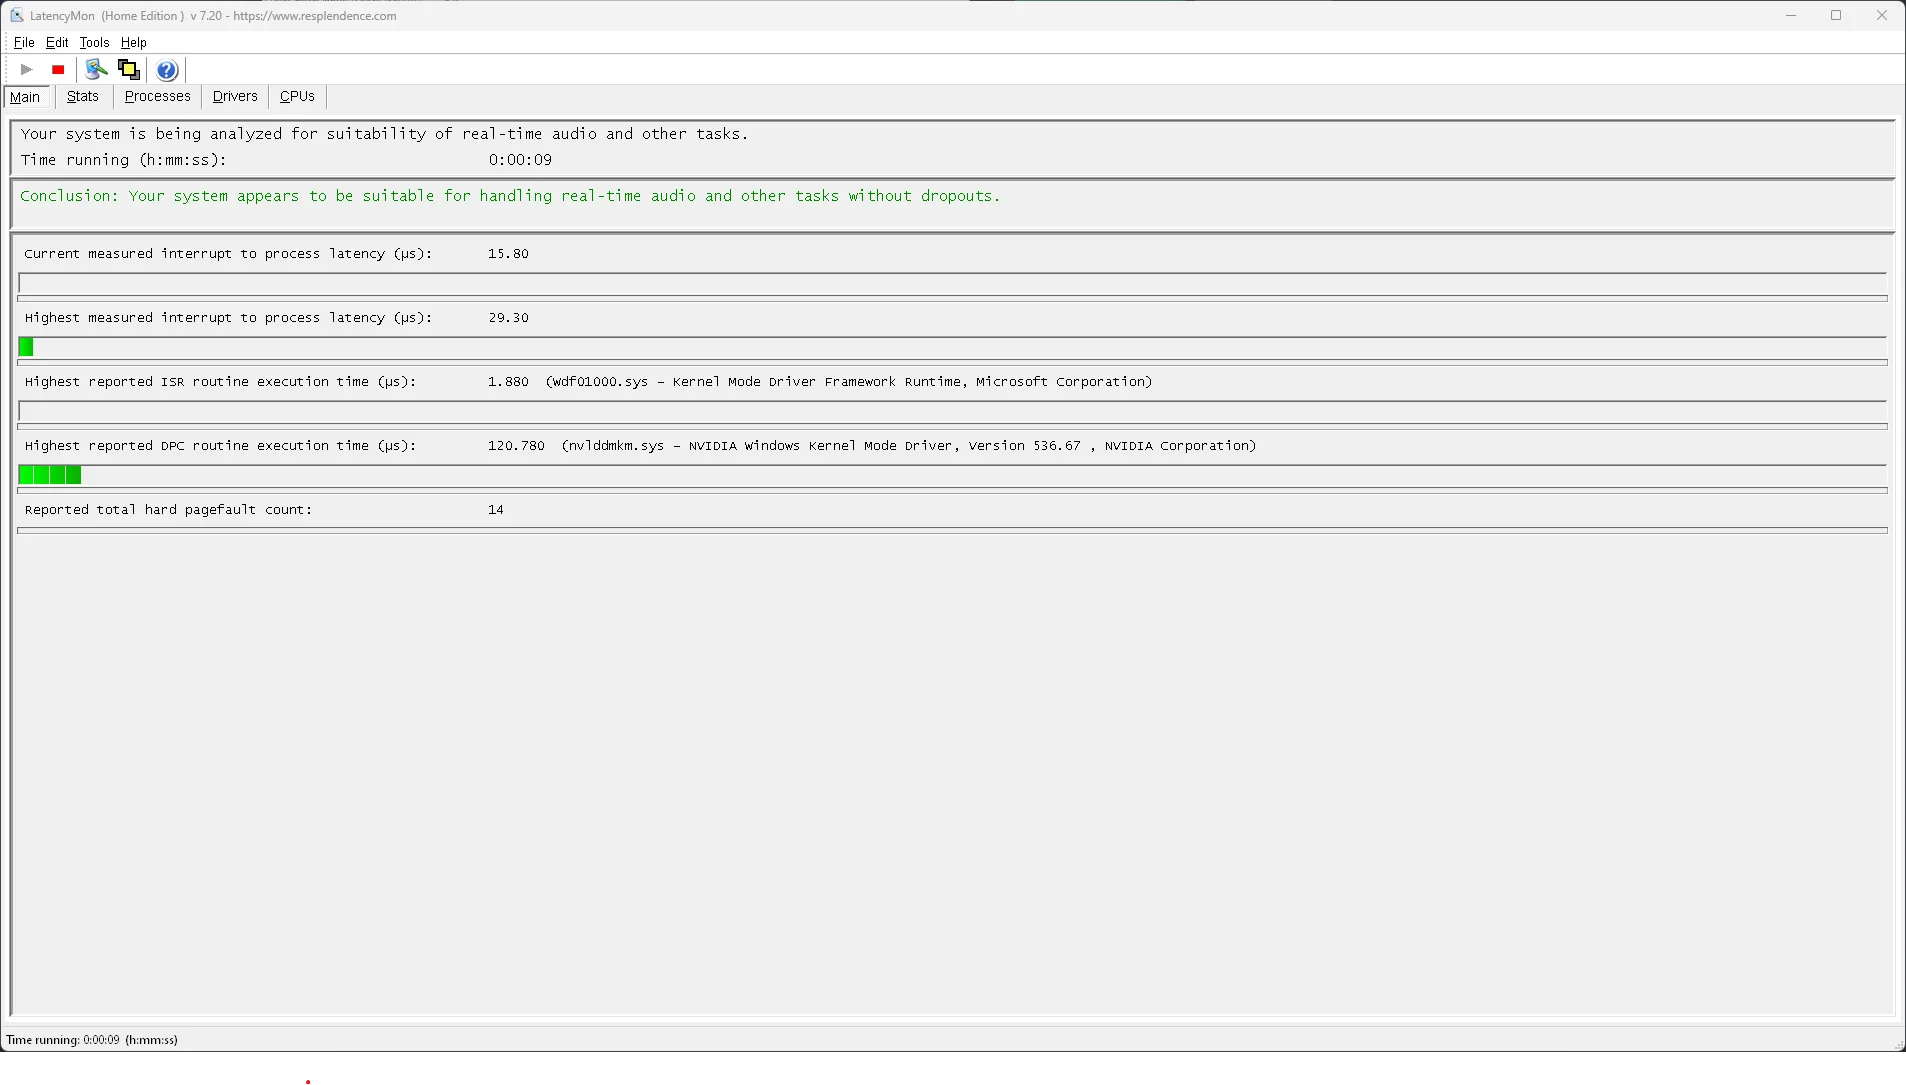
Task: Click the LatencyMon title bar app icon
Action: coord(16,16)
